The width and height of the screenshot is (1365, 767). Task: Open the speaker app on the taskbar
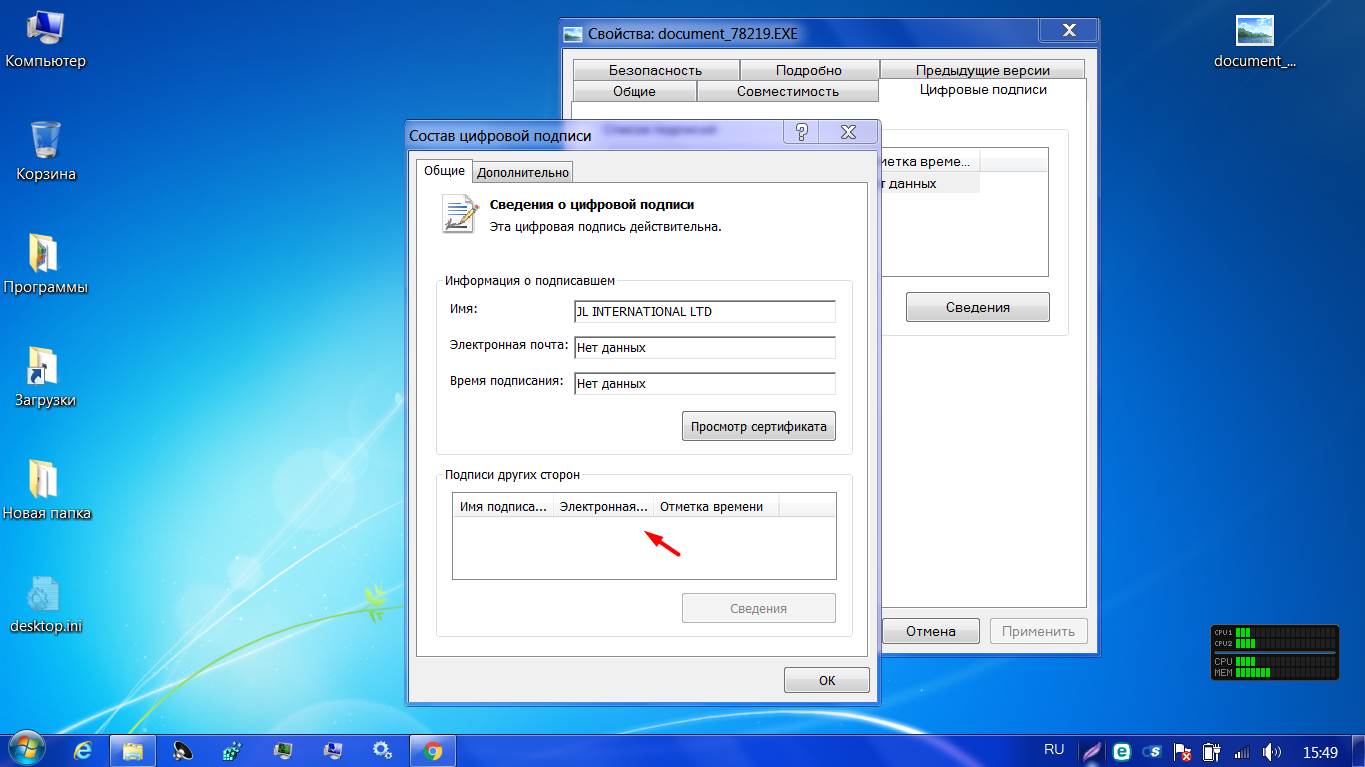pyautogui.click(x=182, y=749)
